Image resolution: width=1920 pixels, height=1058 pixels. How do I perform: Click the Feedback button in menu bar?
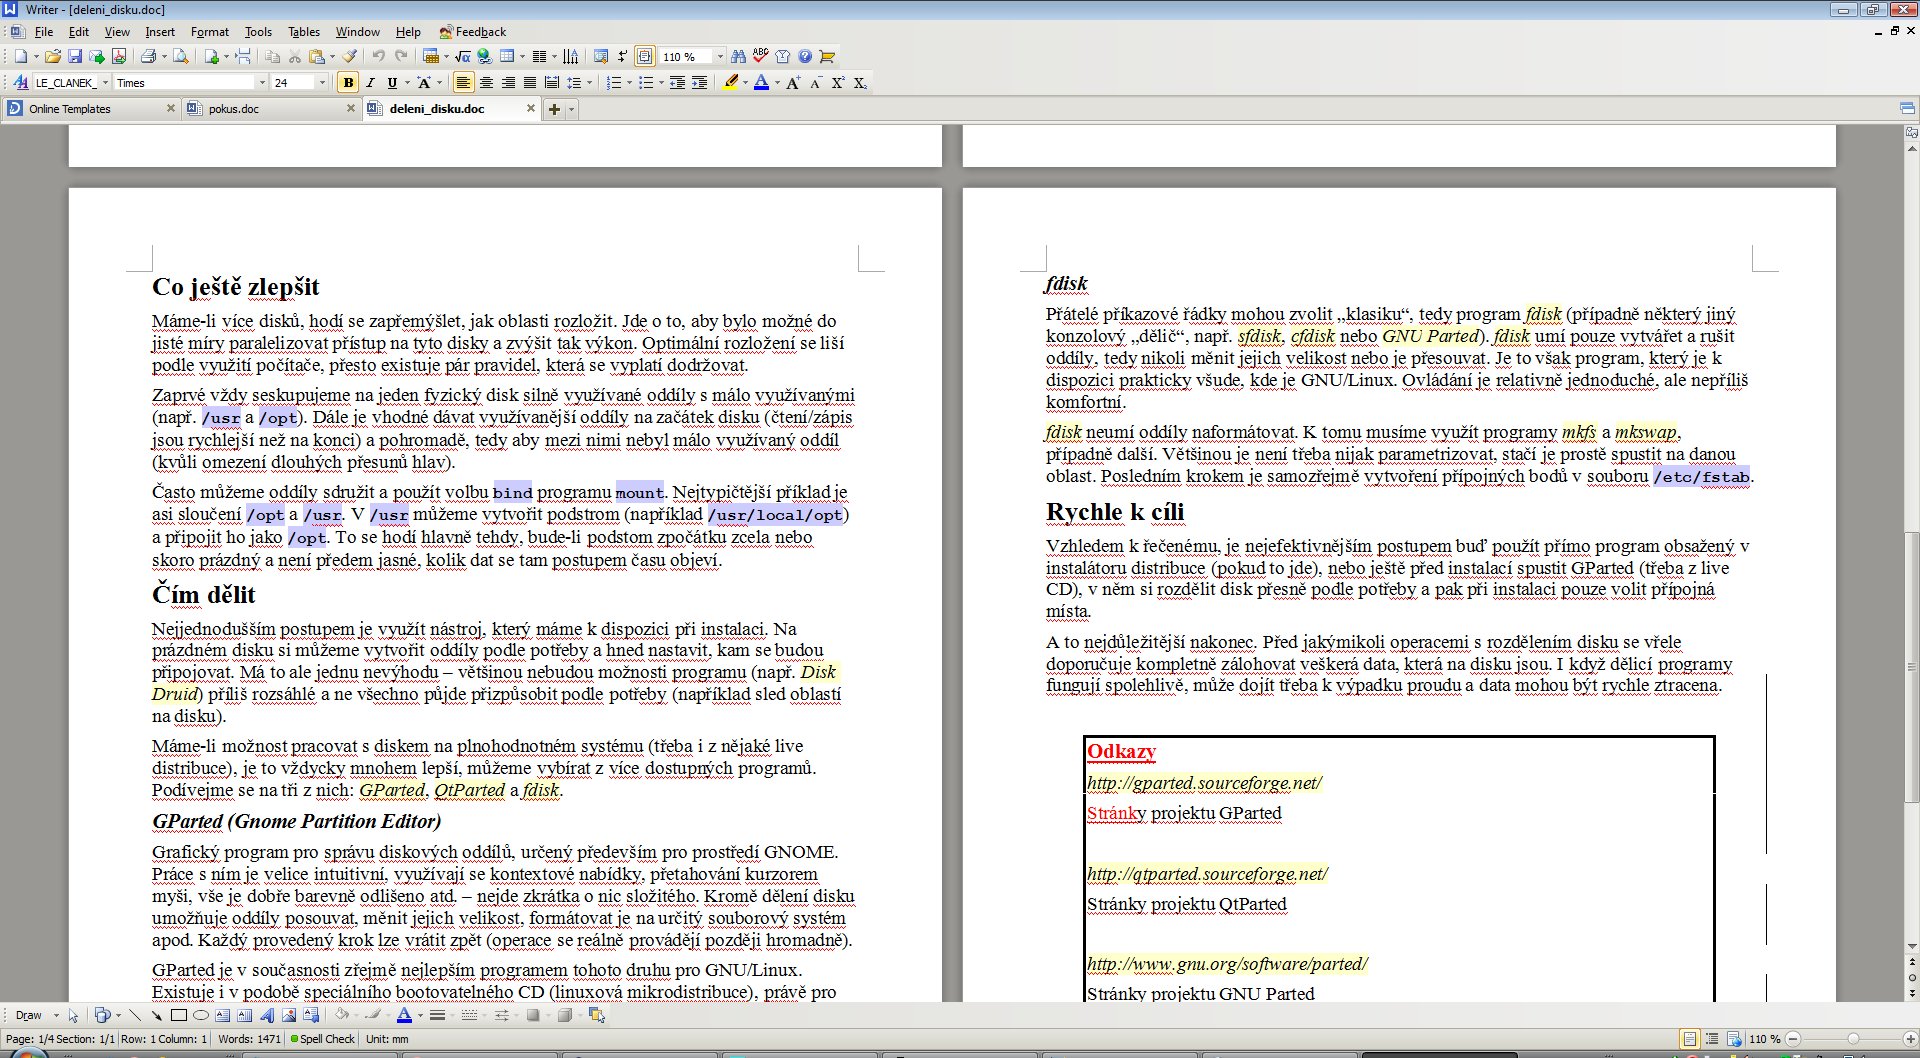pos(473,32)
